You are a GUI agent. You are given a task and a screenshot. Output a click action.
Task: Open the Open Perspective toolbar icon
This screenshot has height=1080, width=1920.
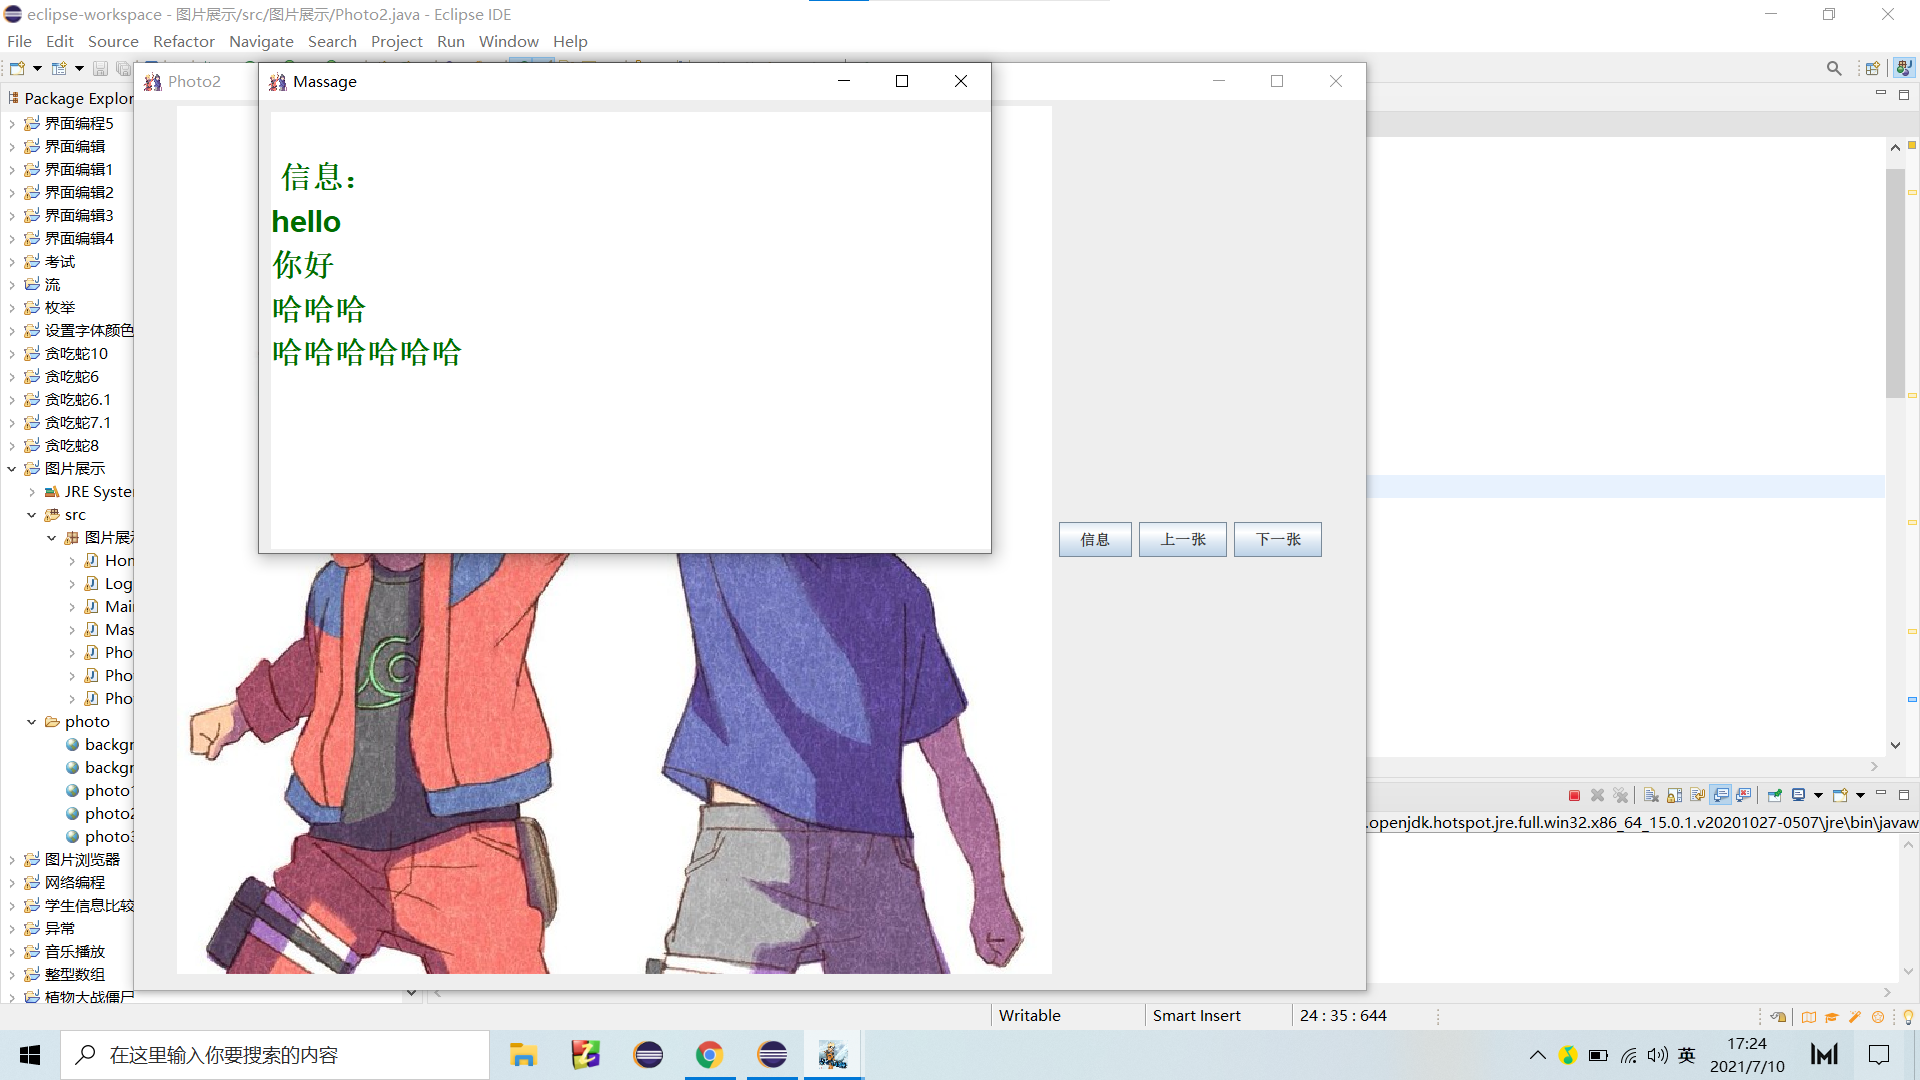1872,68
